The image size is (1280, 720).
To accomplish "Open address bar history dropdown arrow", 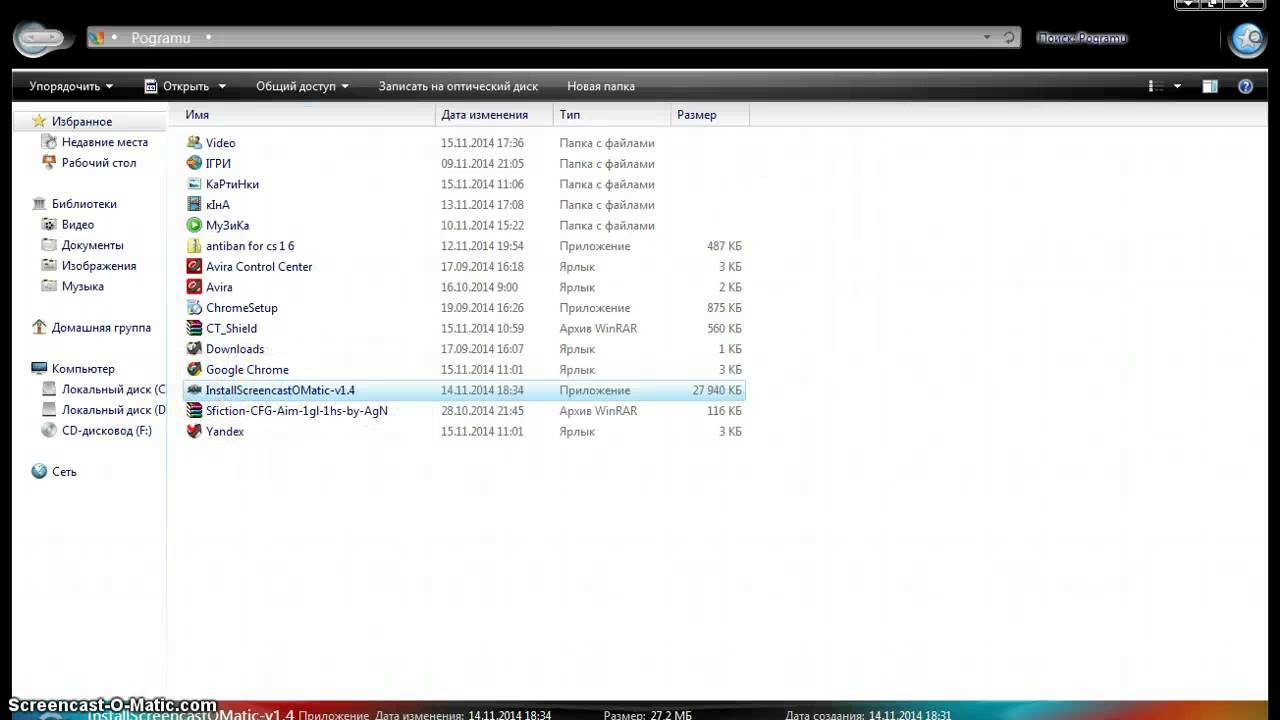I will pos(987,38).
